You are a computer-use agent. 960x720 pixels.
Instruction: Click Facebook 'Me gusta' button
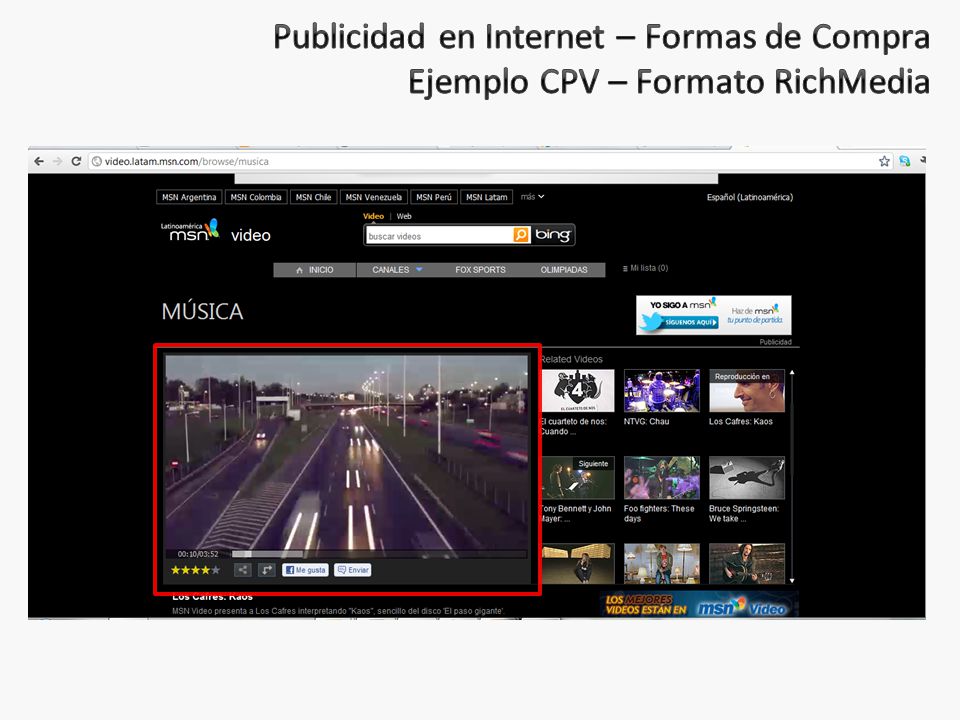point(305,570)
